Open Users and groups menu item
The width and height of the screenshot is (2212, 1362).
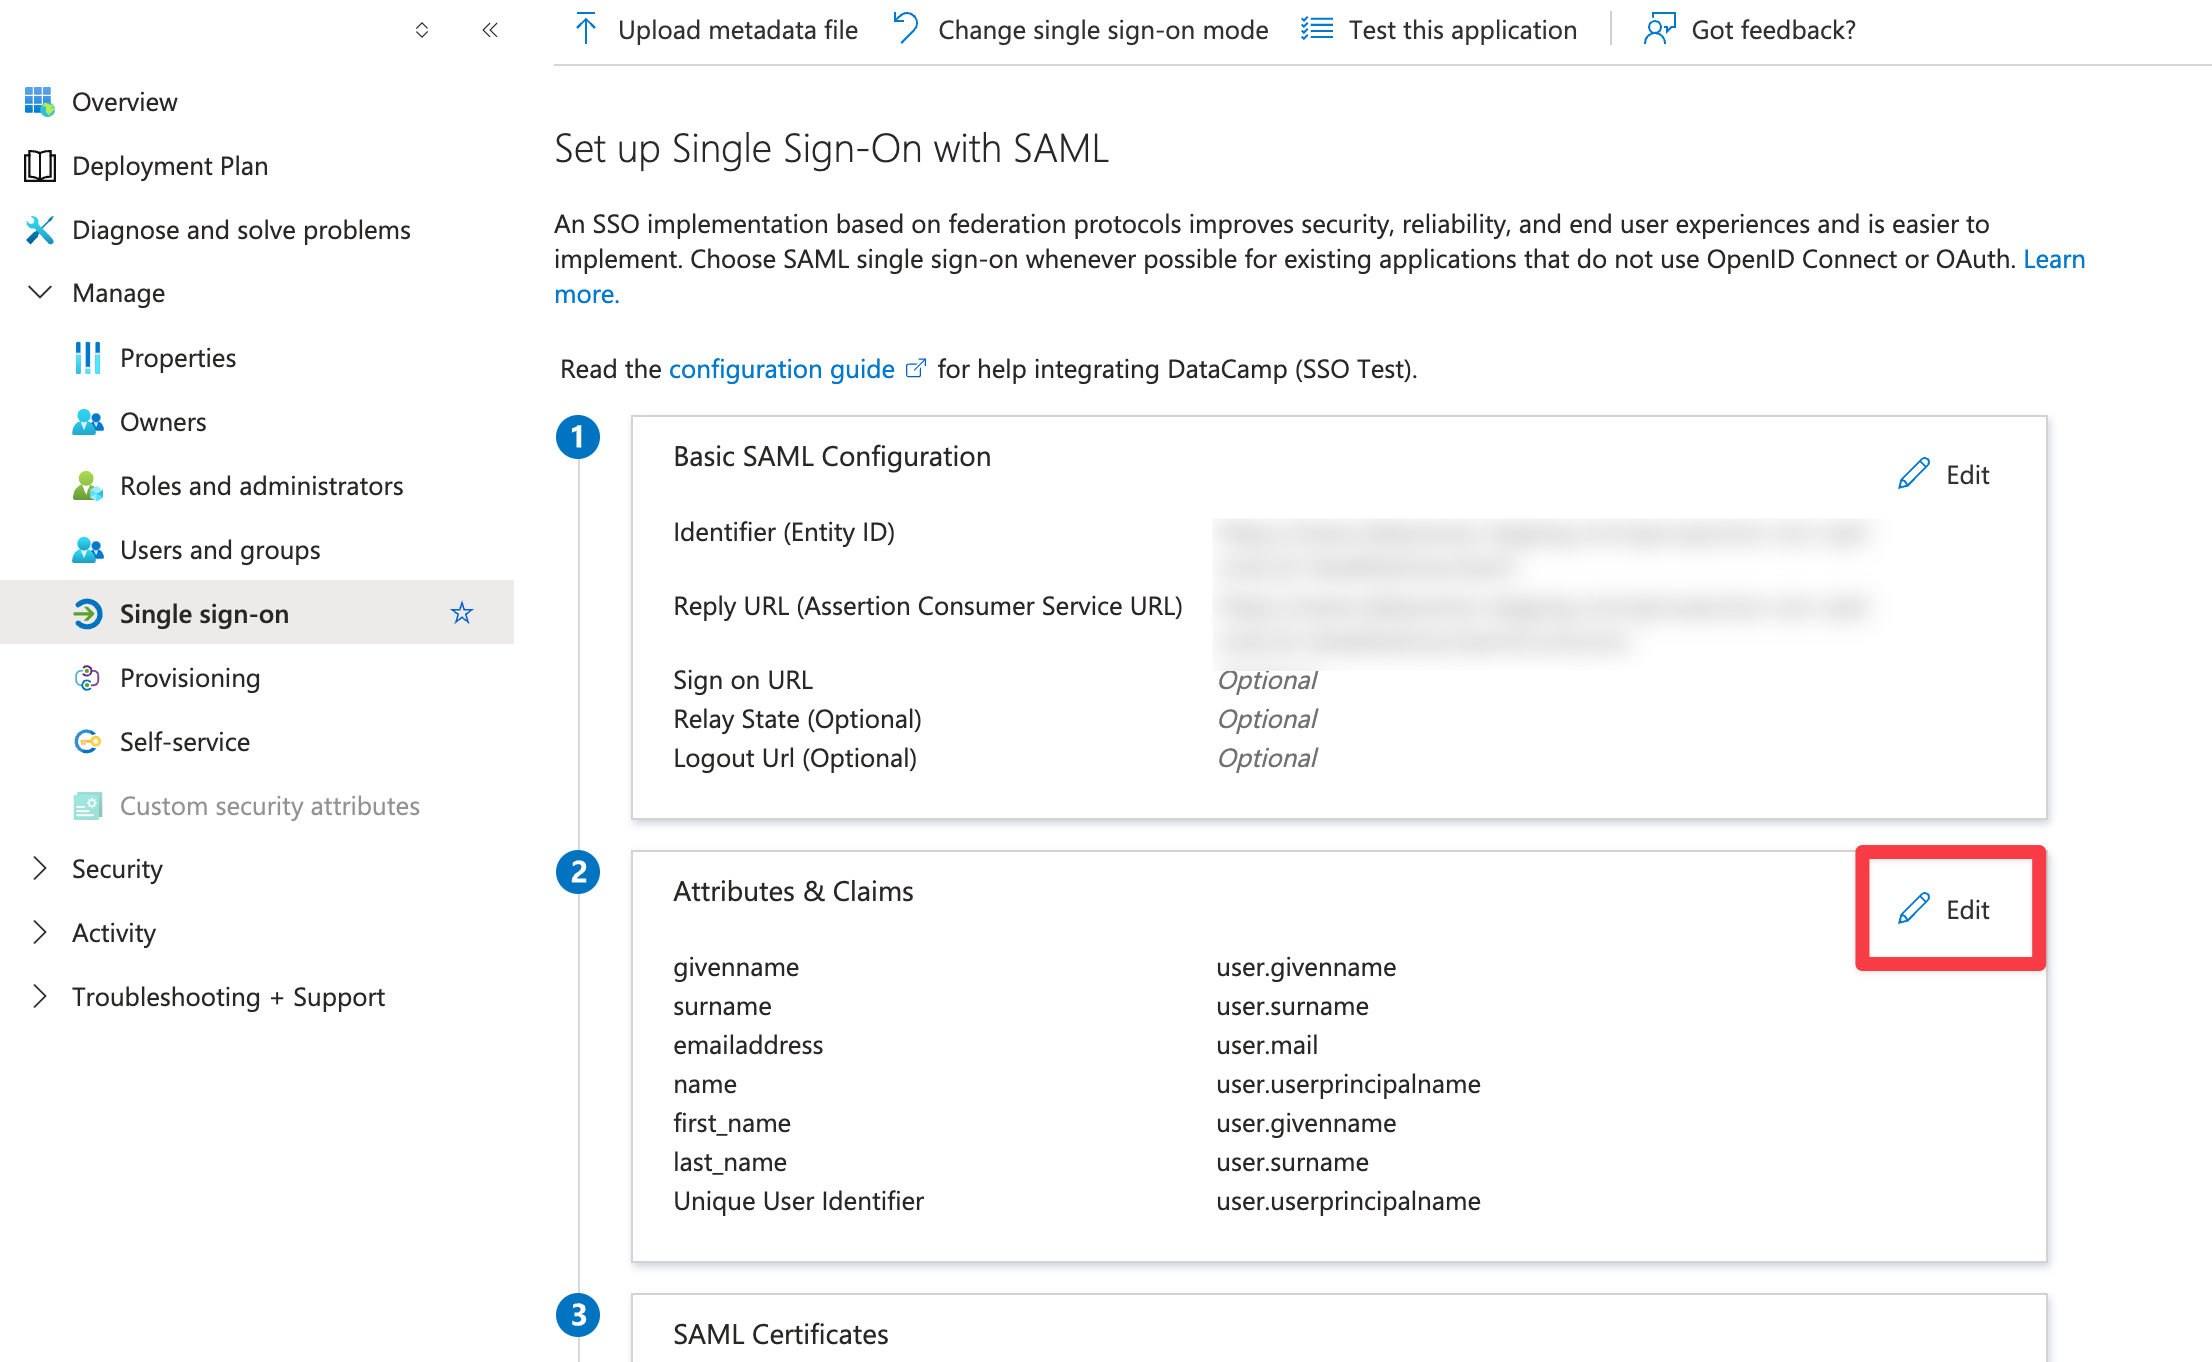(220, 549)
